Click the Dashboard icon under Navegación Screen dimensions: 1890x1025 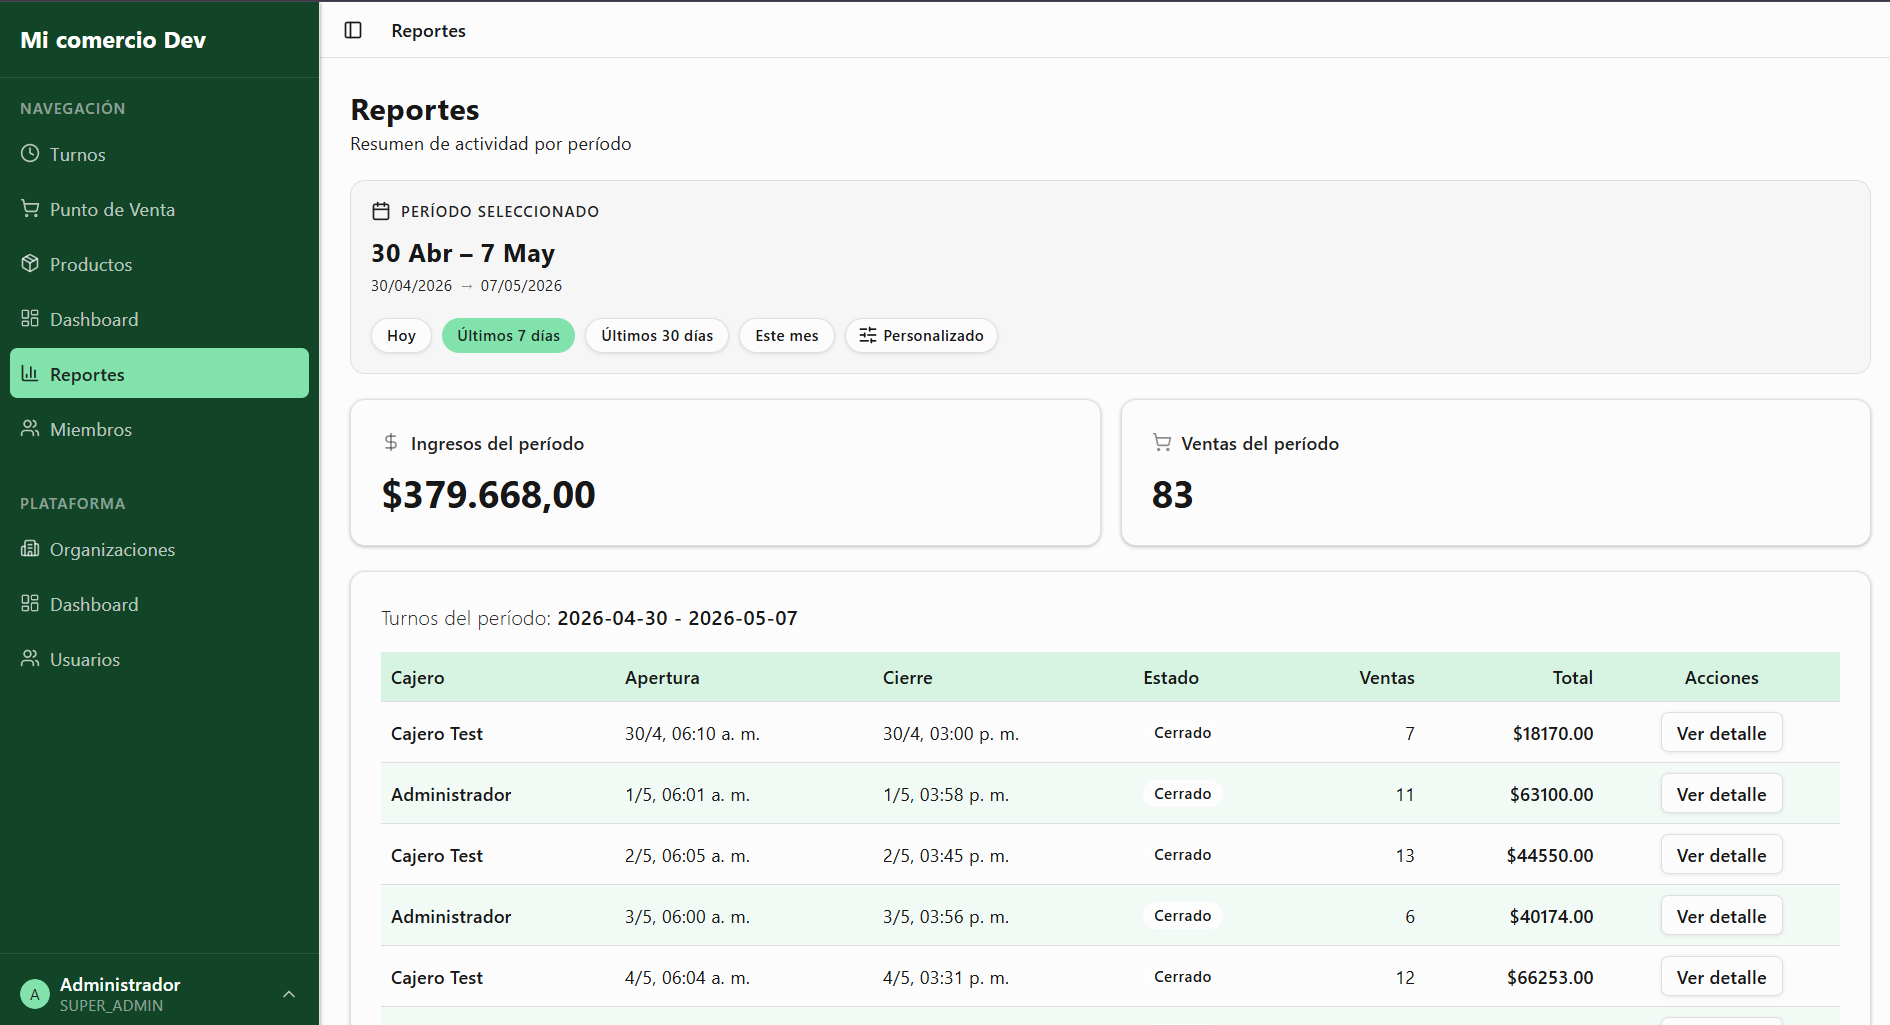(30, 319)
